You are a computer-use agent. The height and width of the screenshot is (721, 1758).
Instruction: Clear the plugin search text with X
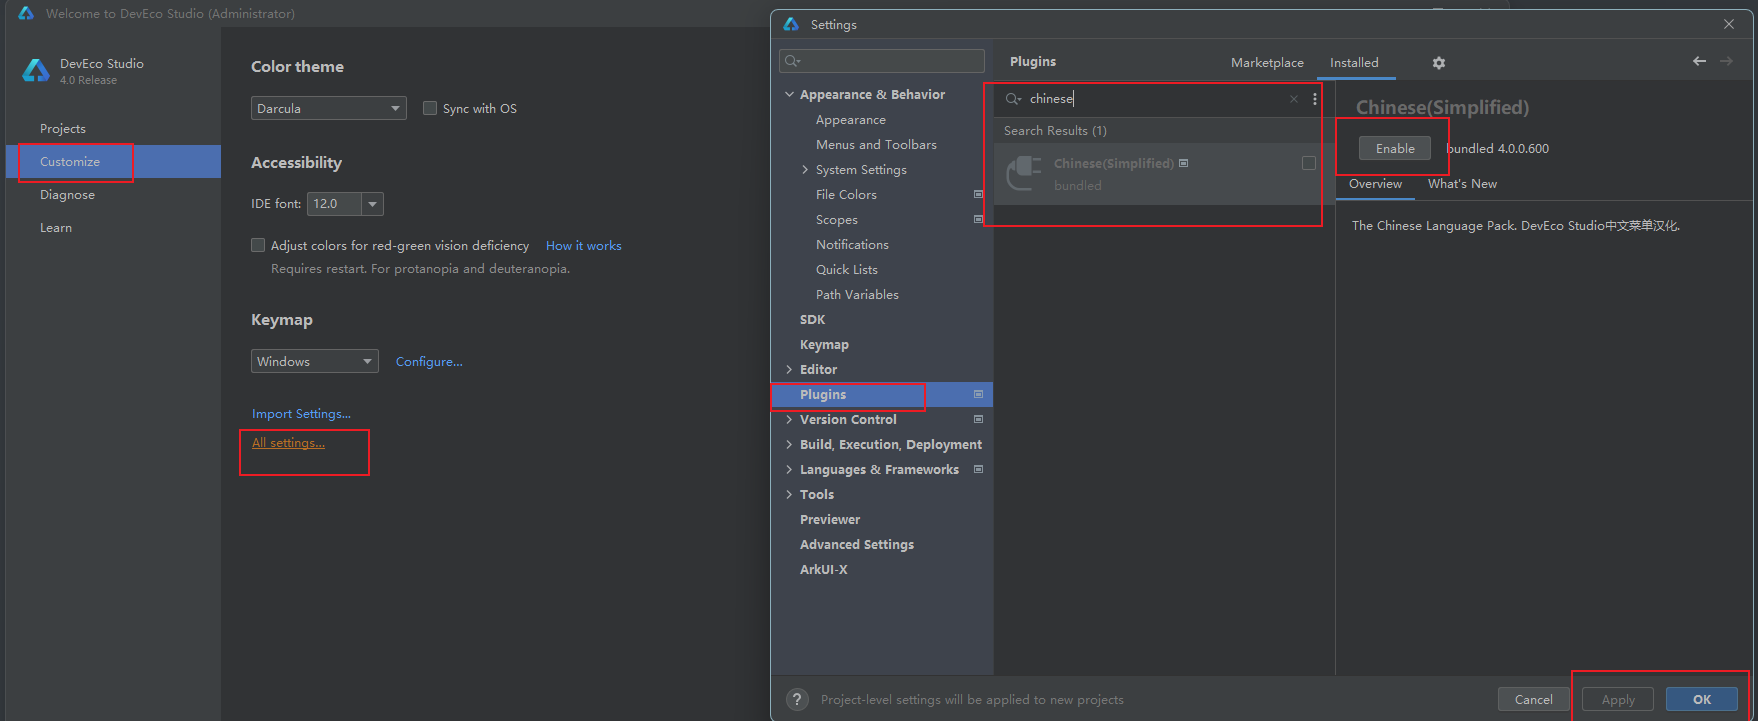click(1294, 99)
